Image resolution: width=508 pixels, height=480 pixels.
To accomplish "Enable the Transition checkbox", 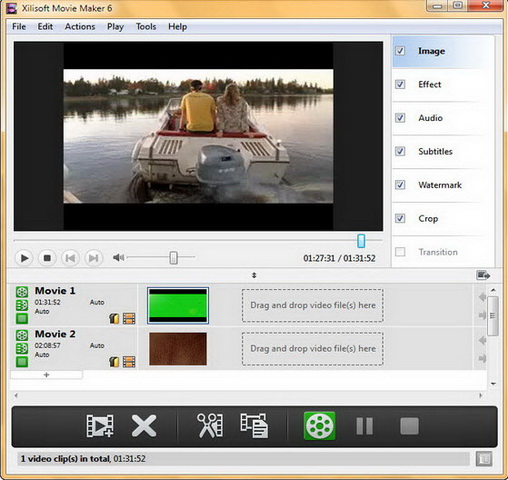I will pyautogui.click(x=400, y=252).
